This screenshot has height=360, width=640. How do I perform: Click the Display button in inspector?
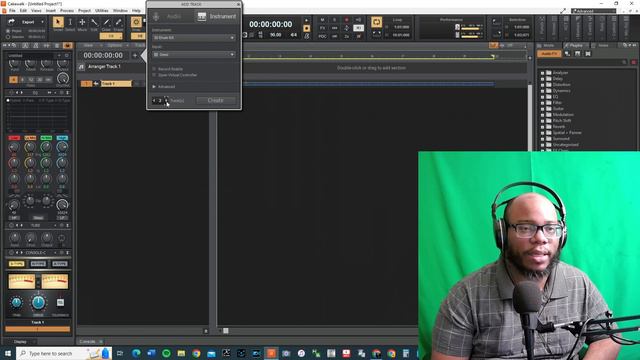point(20,341)
